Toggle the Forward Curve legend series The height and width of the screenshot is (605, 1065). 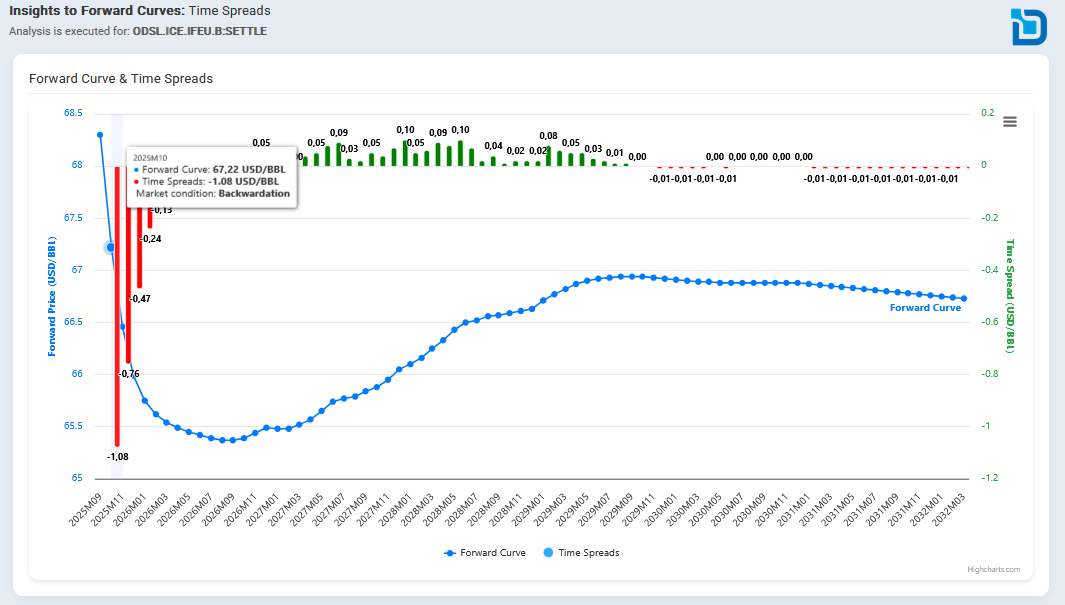pos(485,553)
